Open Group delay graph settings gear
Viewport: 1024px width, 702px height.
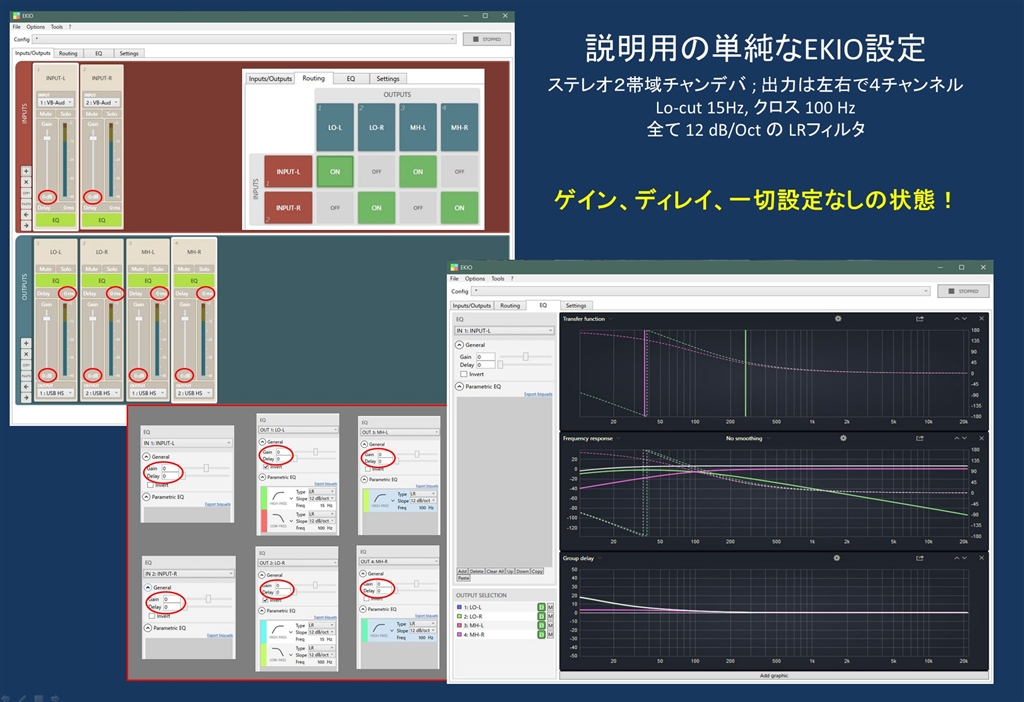(837, 558)
